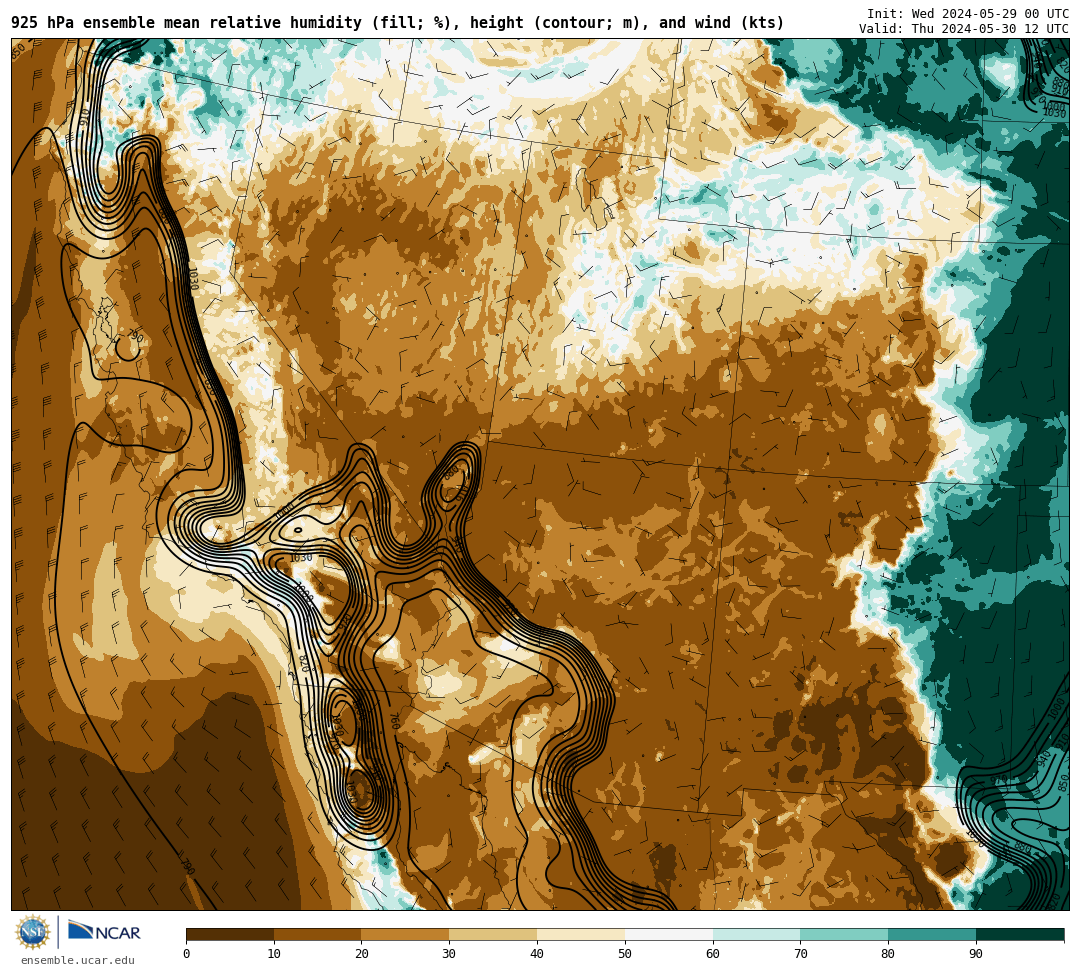Select the 20-30% humidity colorbar swatch

[x=406, y=934]
